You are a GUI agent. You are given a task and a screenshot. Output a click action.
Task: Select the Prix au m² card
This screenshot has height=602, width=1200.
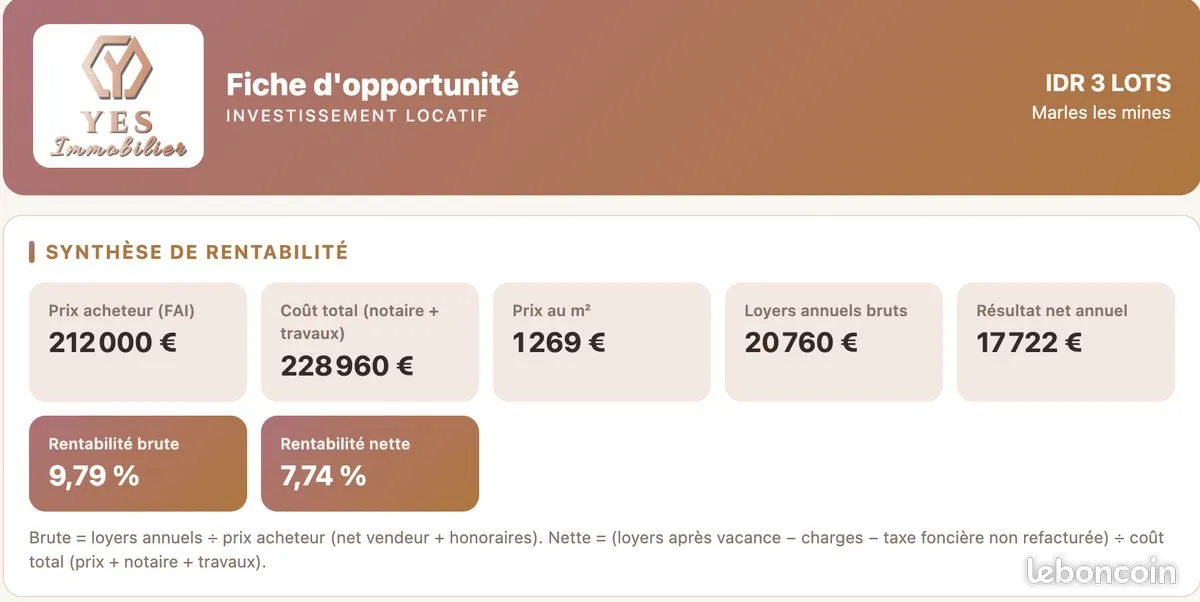click(602, 342)
